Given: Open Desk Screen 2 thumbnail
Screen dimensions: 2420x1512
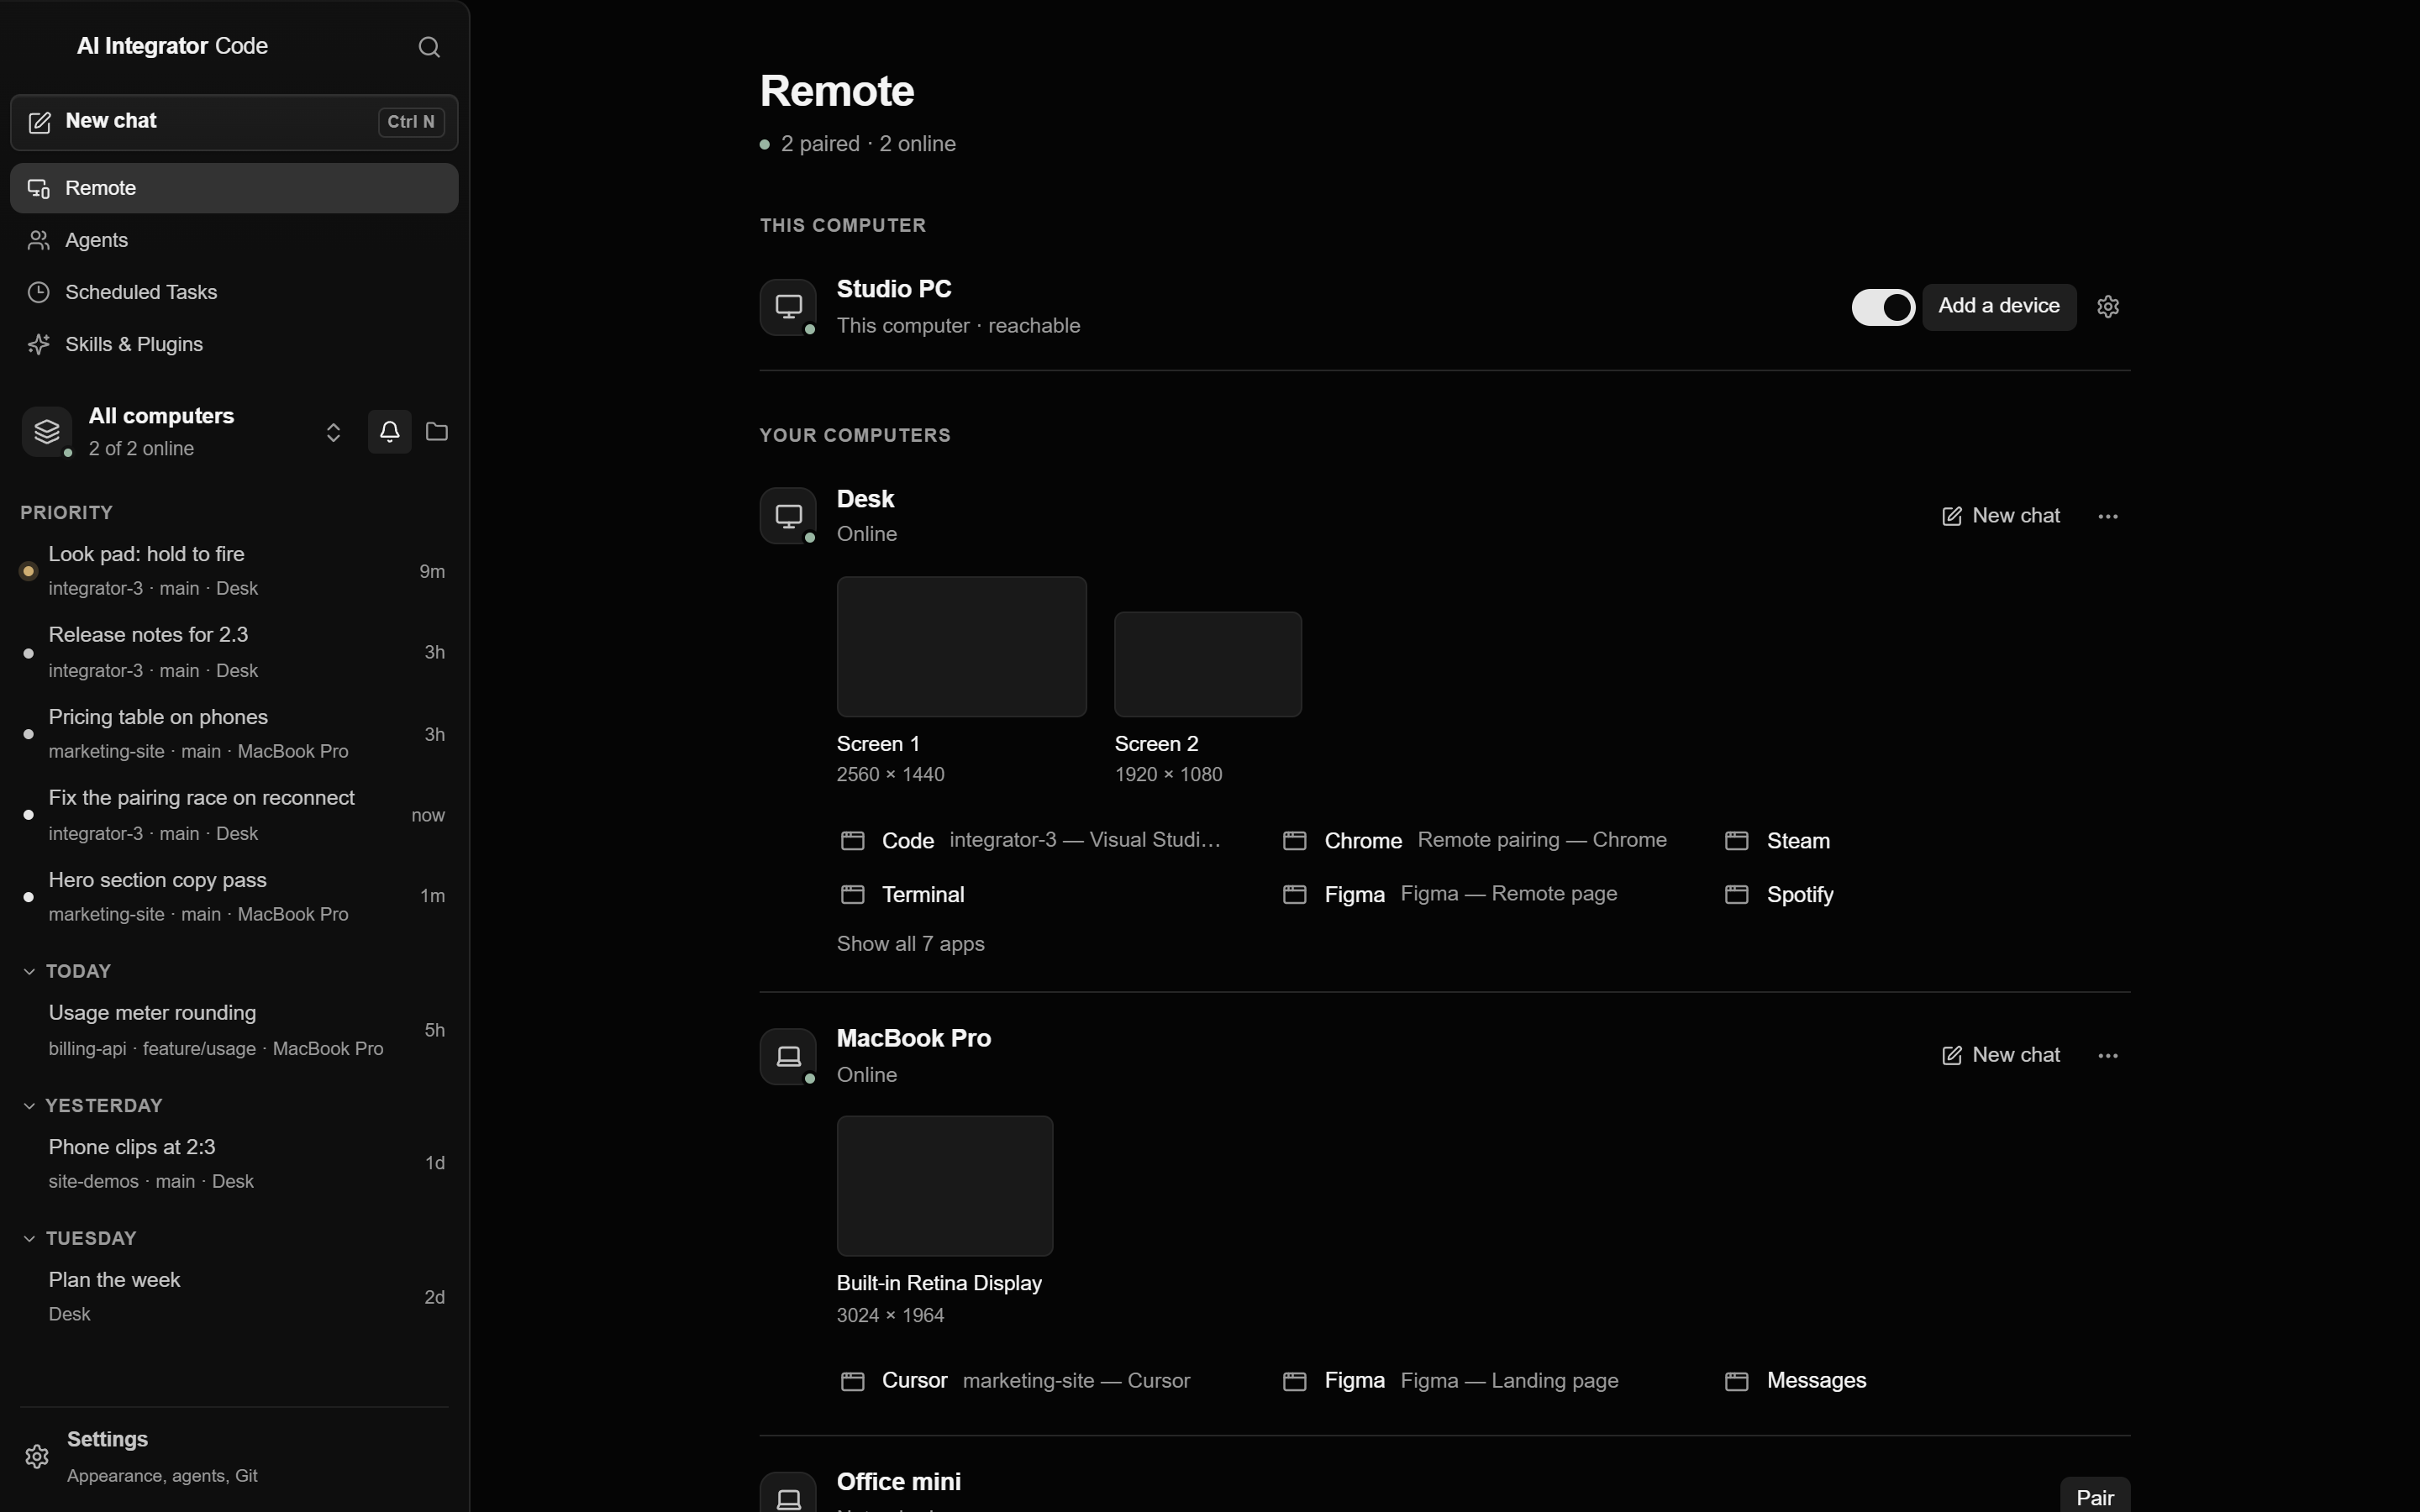Looking at the screenshot, I should point(1208,664).
